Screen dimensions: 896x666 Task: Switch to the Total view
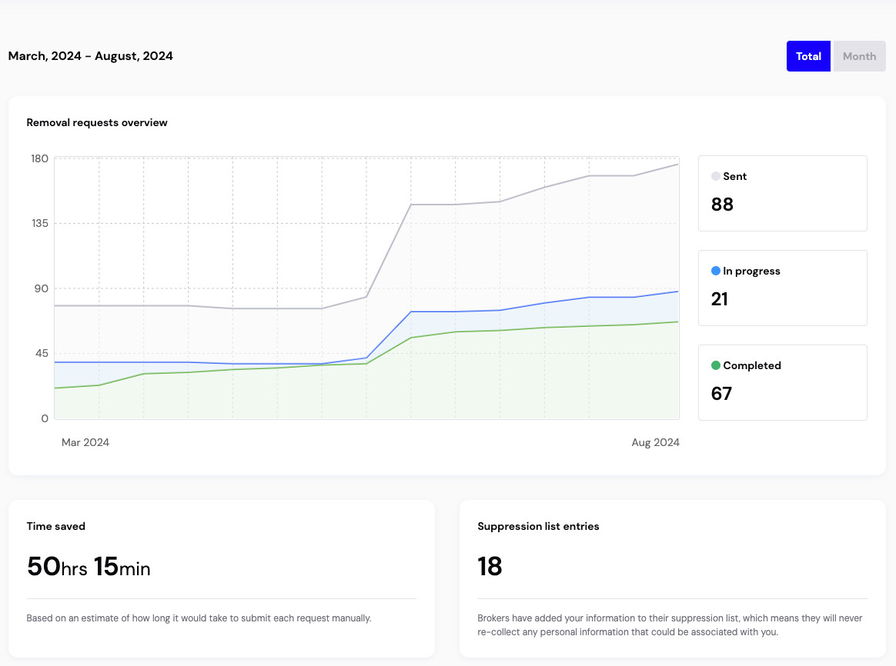point(808,56)
